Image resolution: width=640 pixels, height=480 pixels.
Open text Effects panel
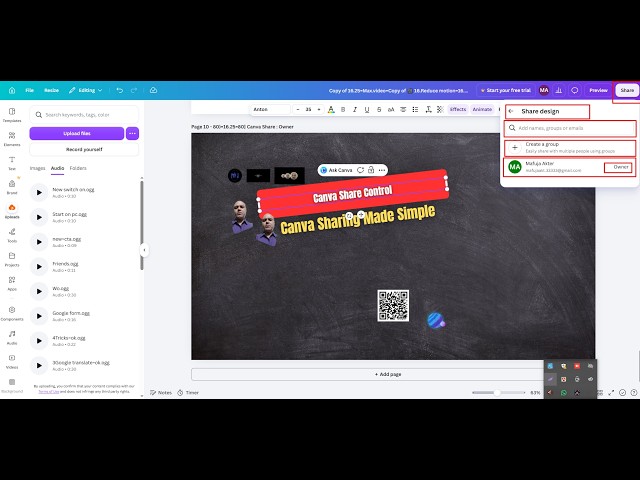[x=458, y=109]
